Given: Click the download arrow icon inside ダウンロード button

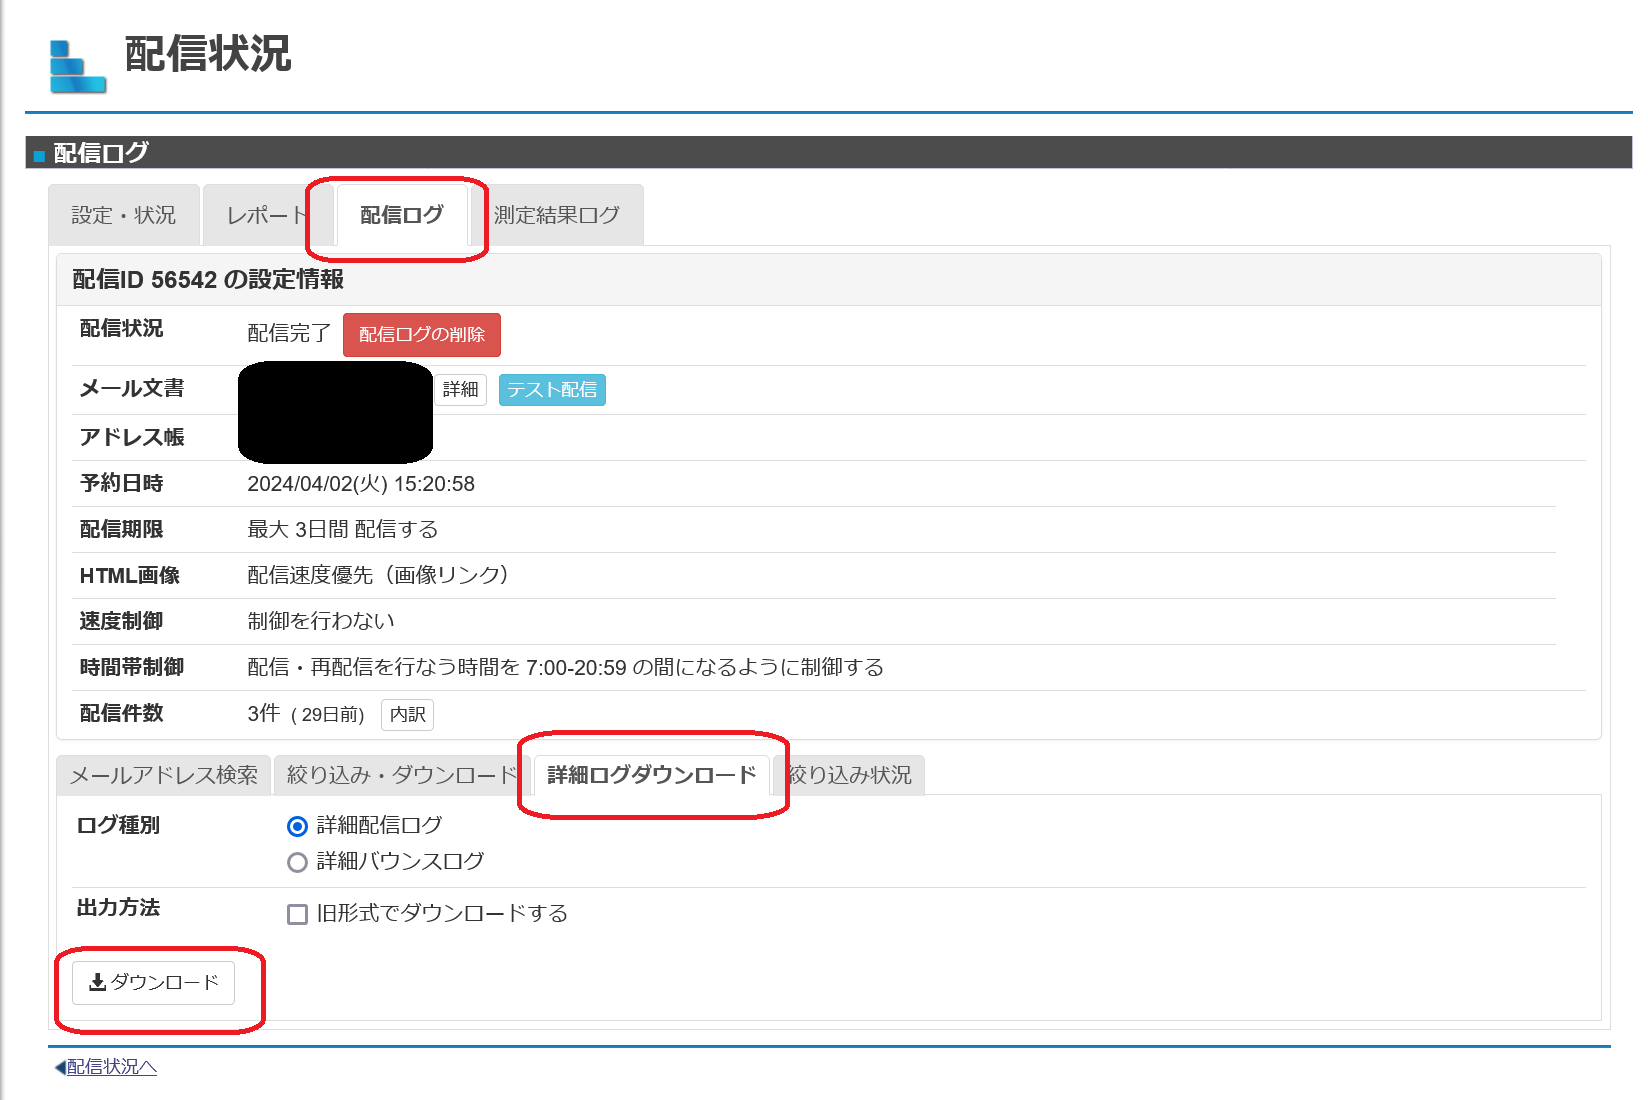Looking at the screenshot, I should pos(98,983).
